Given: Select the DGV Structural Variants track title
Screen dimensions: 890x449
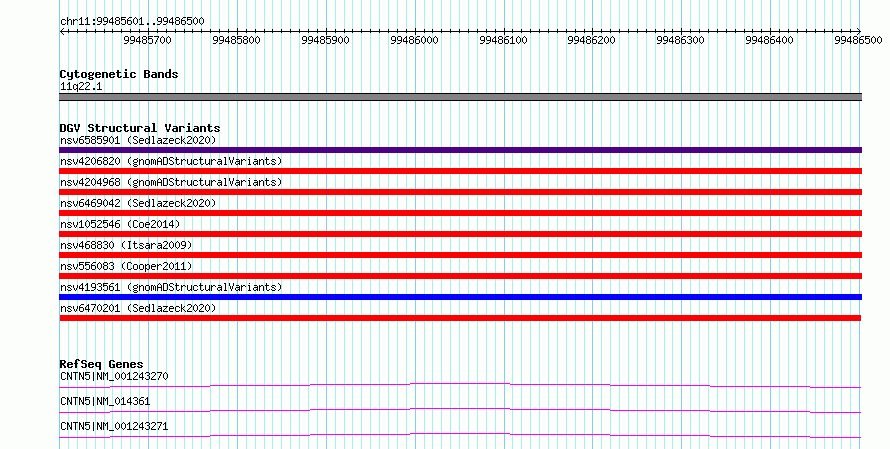Looking at the screenshot, I should tap(140, 128).
